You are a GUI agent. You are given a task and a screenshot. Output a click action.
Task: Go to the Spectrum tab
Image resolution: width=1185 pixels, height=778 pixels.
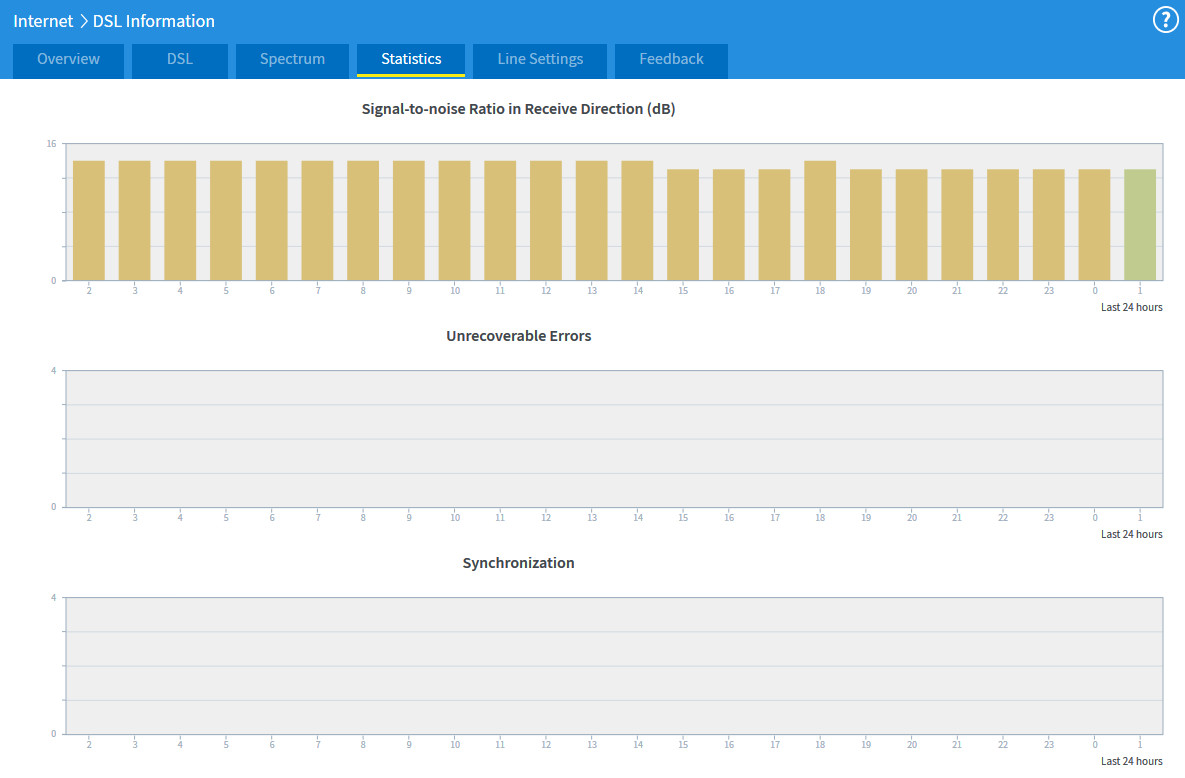[292, 60]
